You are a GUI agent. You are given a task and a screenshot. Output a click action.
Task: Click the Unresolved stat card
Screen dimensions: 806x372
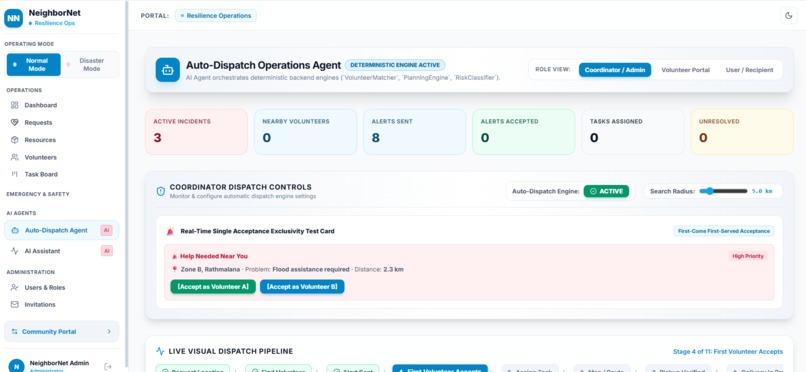tap(742, 132)
